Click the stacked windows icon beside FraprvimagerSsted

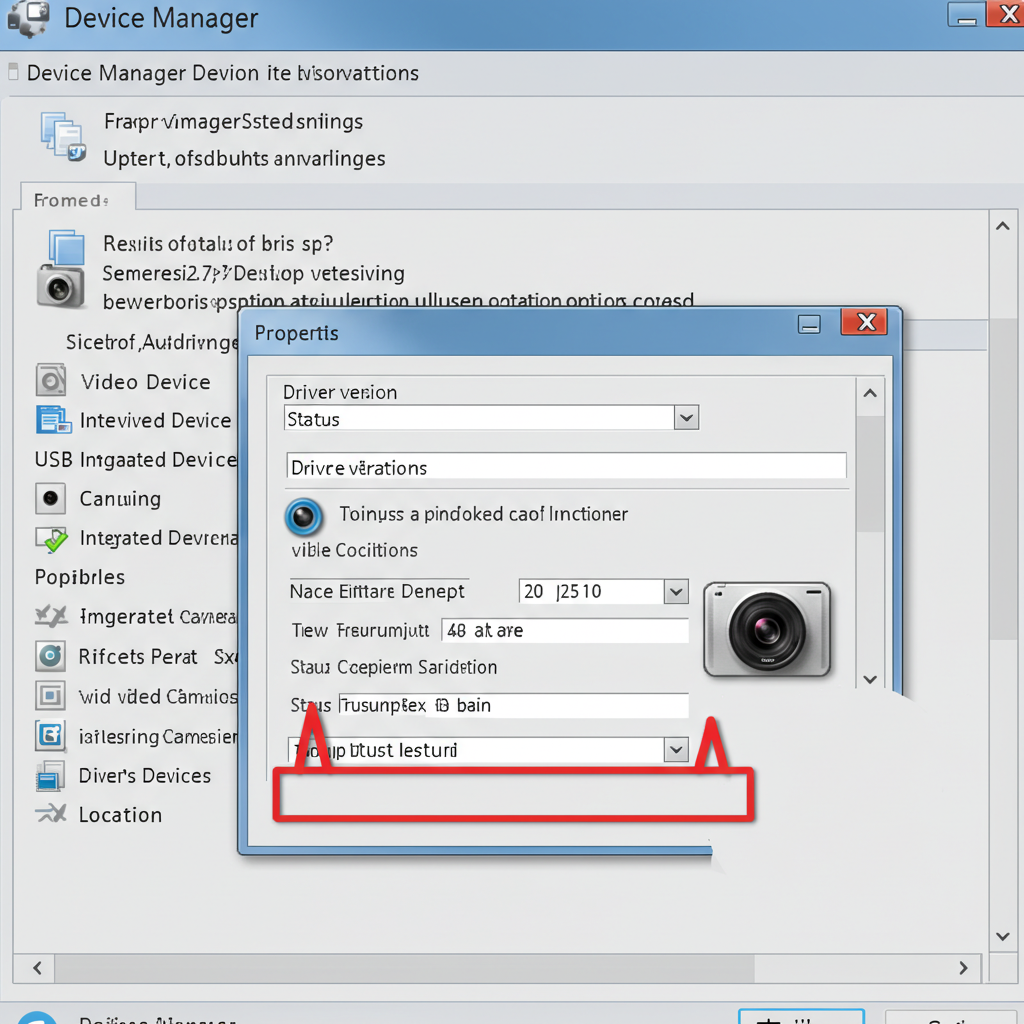(x=63, y=136)
